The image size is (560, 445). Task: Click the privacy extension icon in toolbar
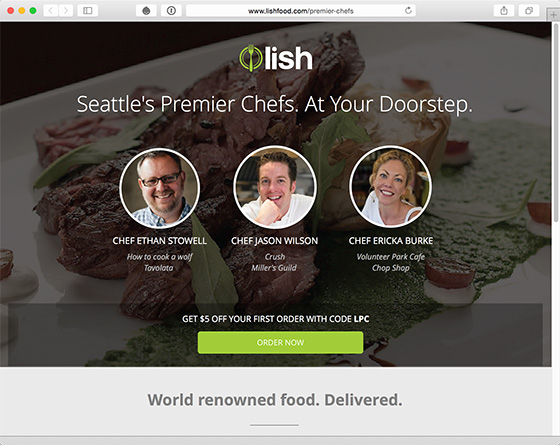coord(146,11)
